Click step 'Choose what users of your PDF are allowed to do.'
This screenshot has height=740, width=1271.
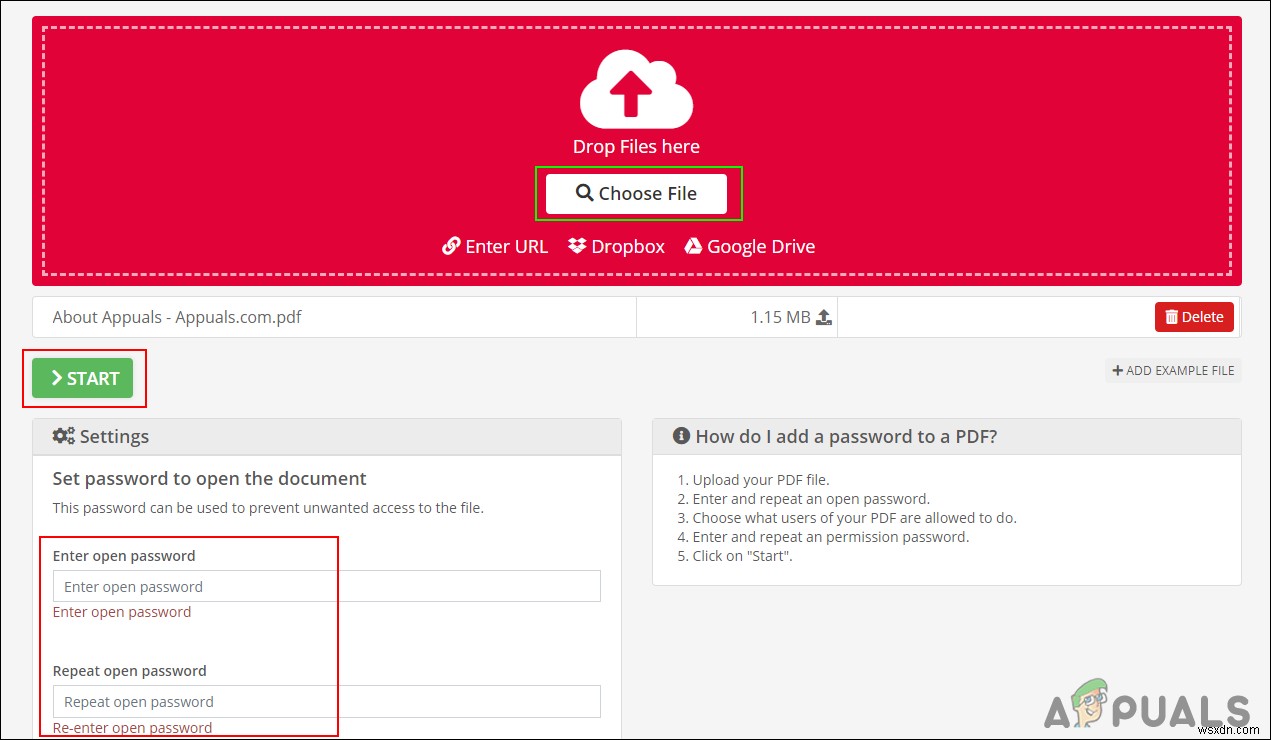(854, 518)
